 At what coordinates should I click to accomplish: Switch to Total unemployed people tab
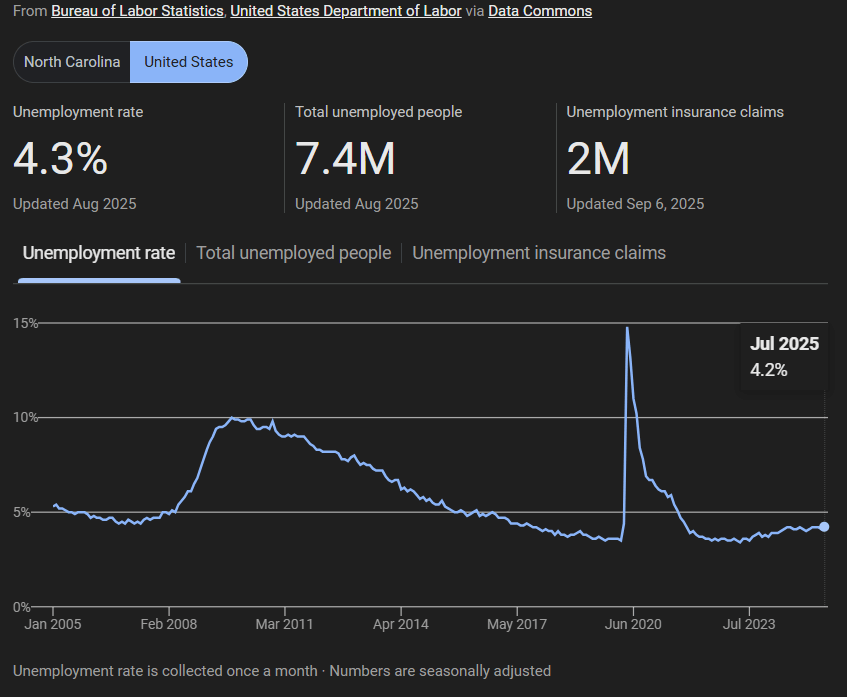pos(293,253)
